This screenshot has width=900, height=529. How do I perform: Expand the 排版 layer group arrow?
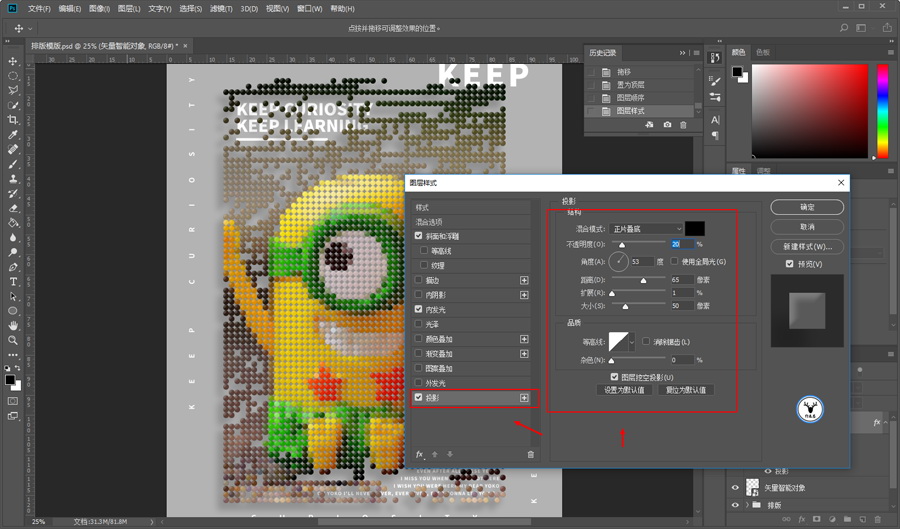coord(747,505)
